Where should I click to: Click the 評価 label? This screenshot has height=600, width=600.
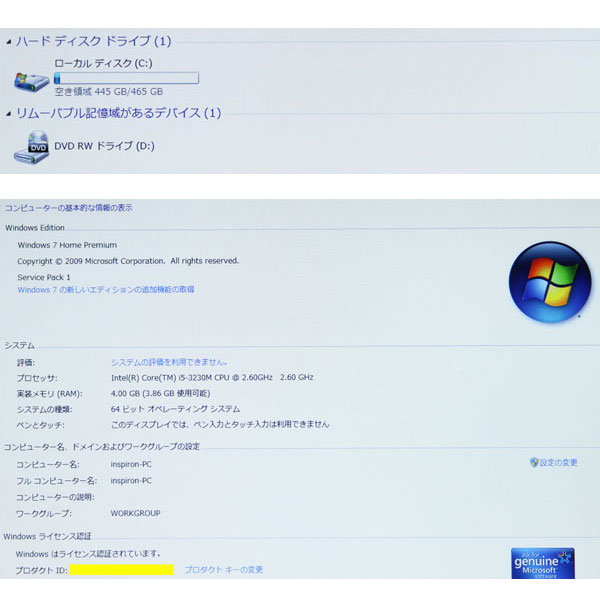tap(26, 363)
